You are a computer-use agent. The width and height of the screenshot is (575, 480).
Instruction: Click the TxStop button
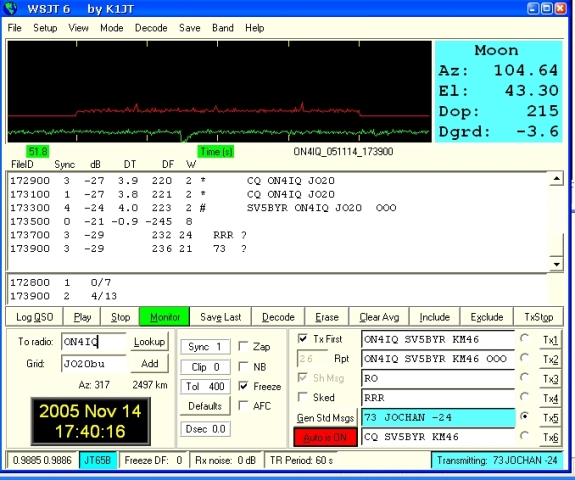[x=538, y=317]
